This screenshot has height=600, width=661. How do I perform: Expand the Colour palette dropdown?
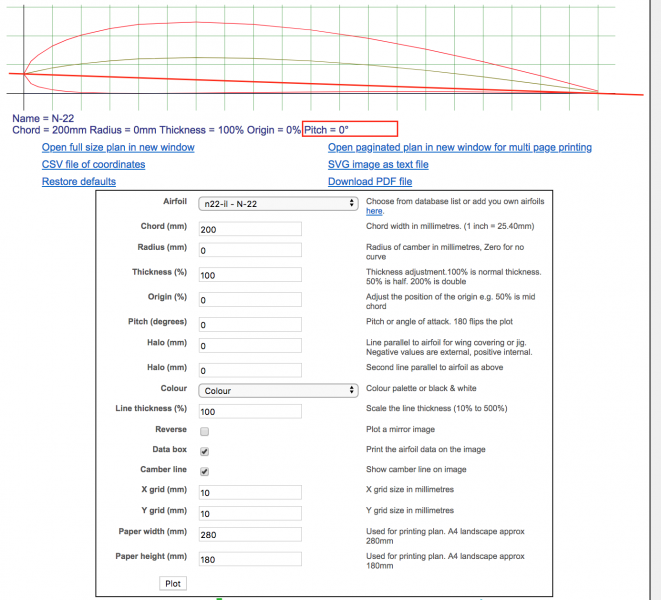(277, 390)
